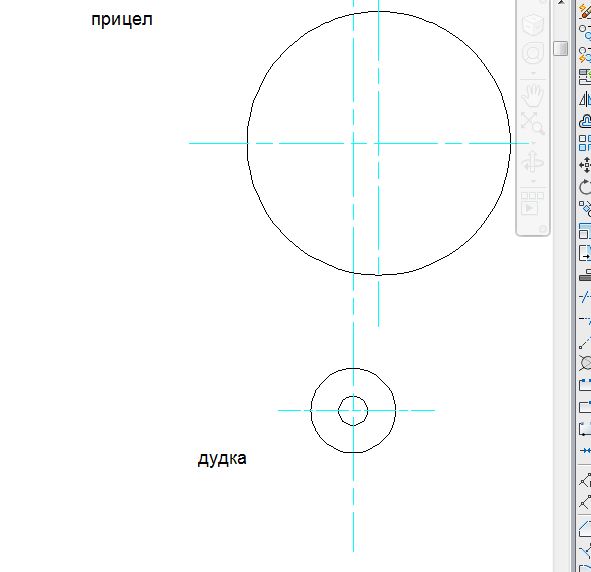
Task: Select the text label прицел
Action: tap(122, 20)
